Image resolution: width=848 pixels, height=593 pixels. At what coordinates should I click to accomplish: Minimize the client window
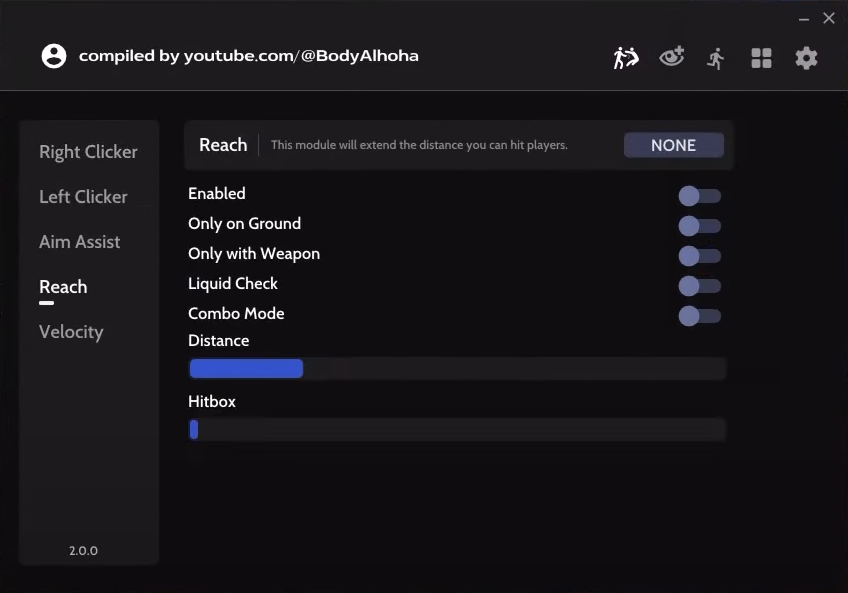804,19
